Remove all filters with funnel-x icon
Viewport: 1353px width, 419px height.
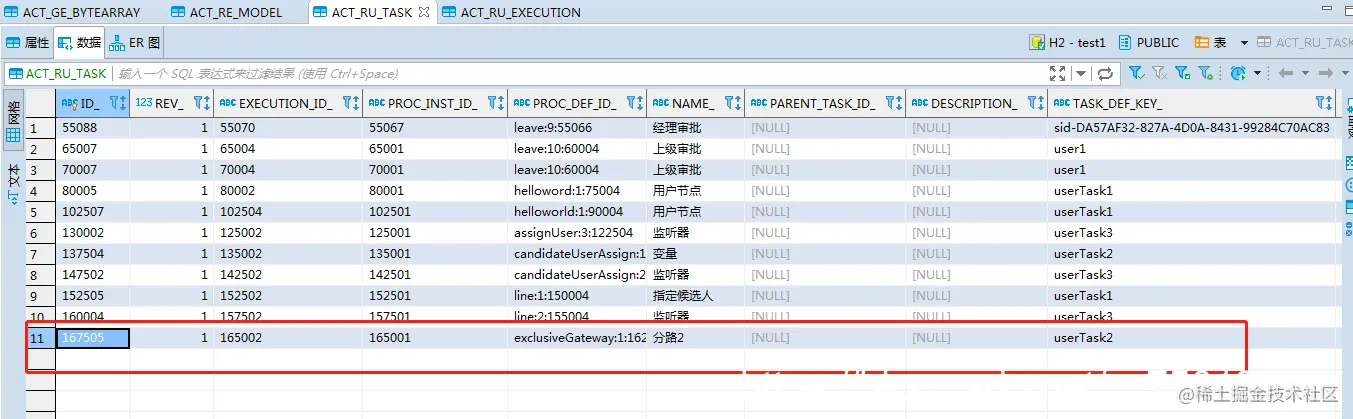point(1159,73)
